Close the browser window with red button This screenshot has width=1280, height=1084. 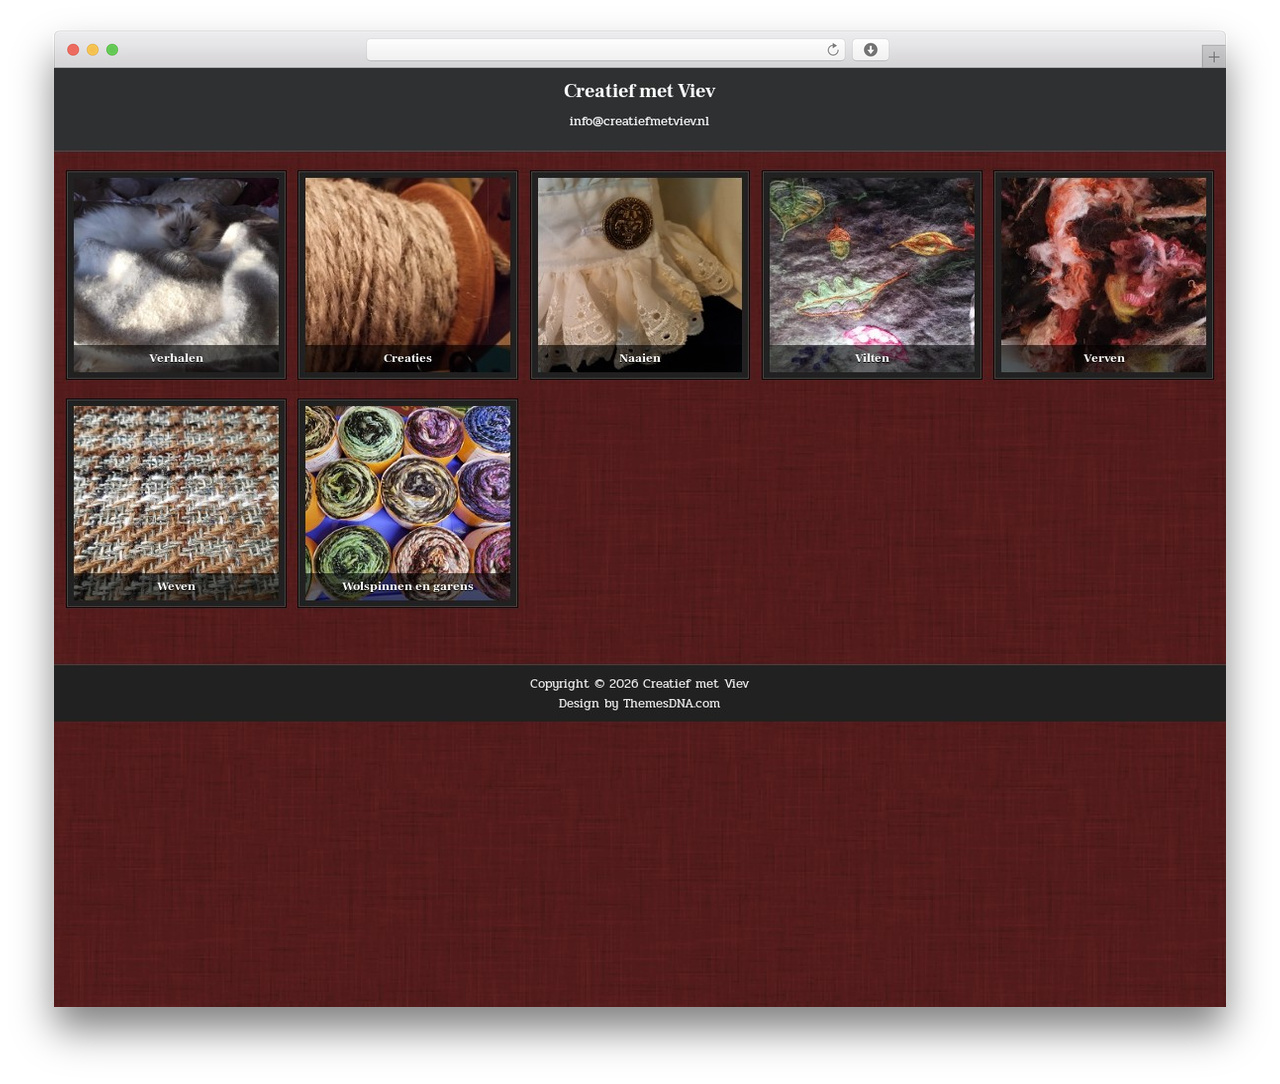[x=73, y=50]
